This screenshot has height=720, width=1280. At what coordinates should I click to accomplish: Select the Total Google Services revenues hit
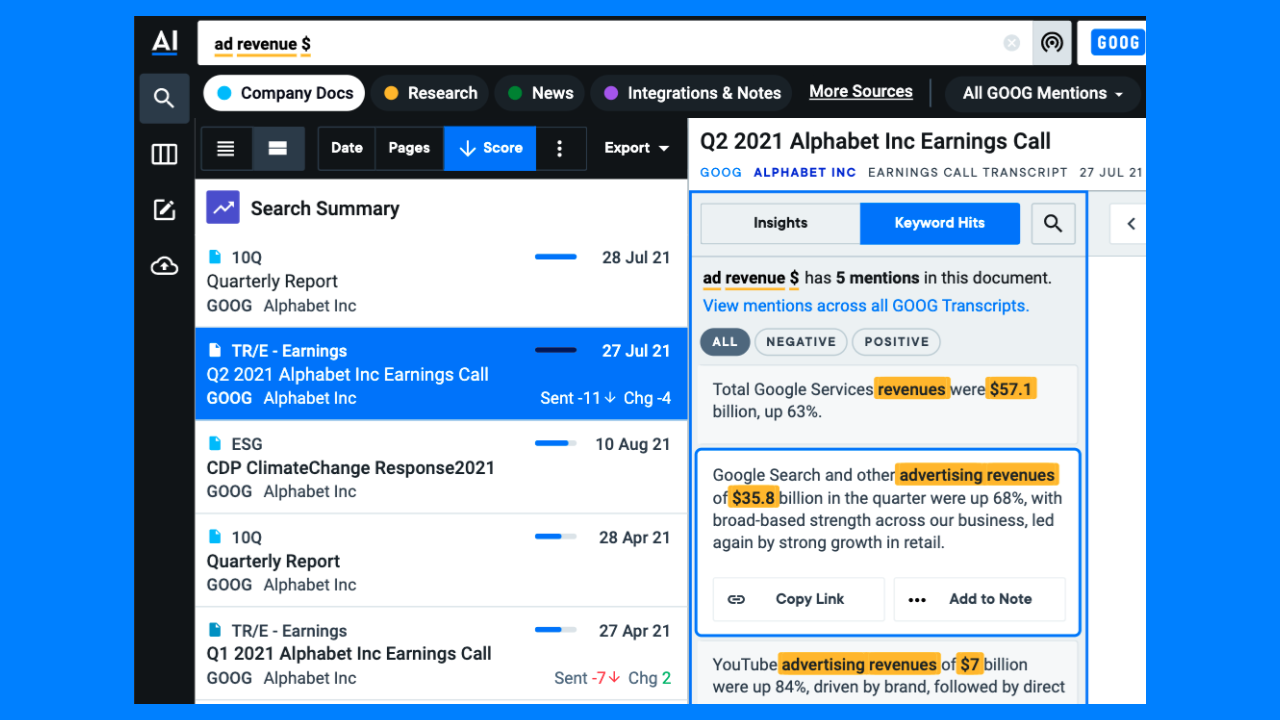coord(887,403)
